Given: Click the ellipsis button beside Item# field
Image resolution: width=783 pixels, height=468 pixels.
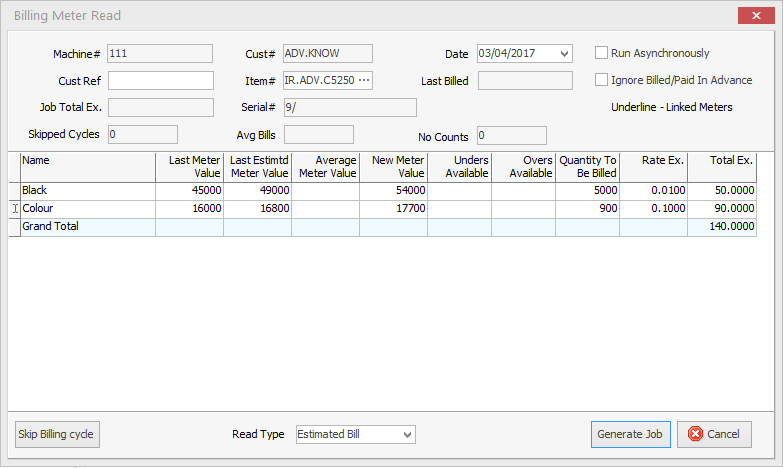Looking at the screenshot, I should pos(363,81).
